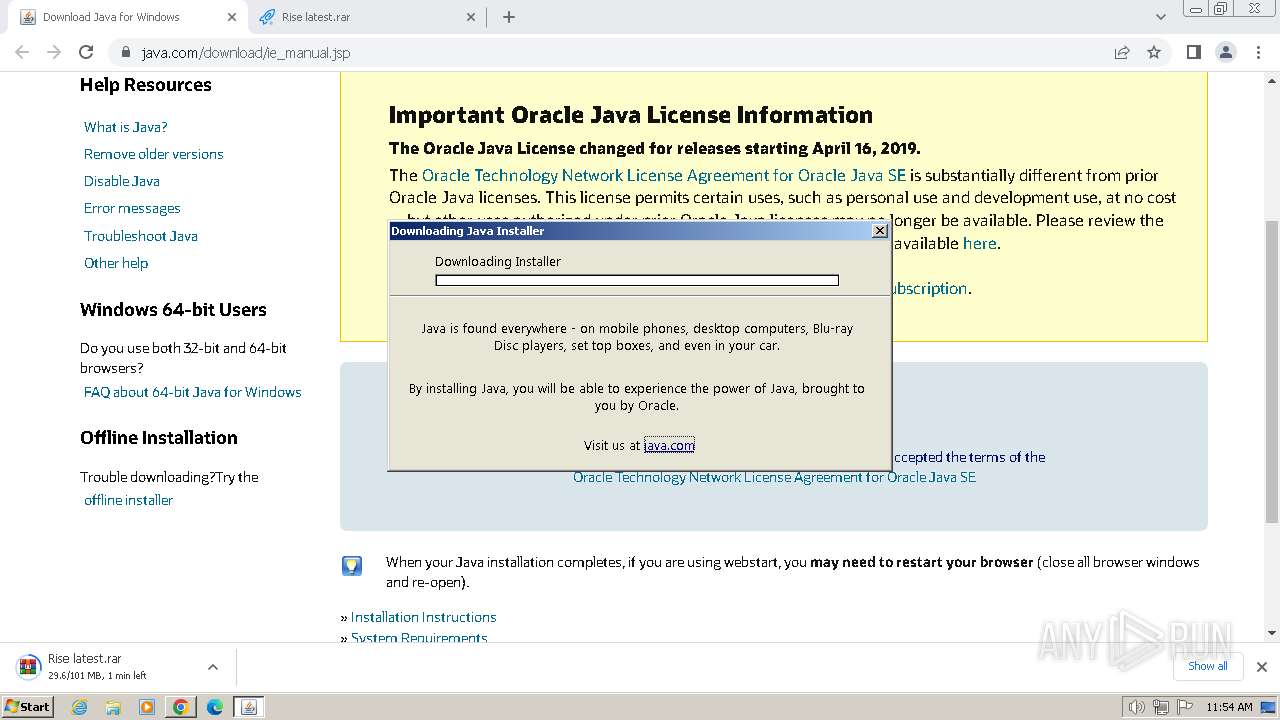
Task: Open Oracle Technology Network License Agreement link in notice
Action: 664,175
